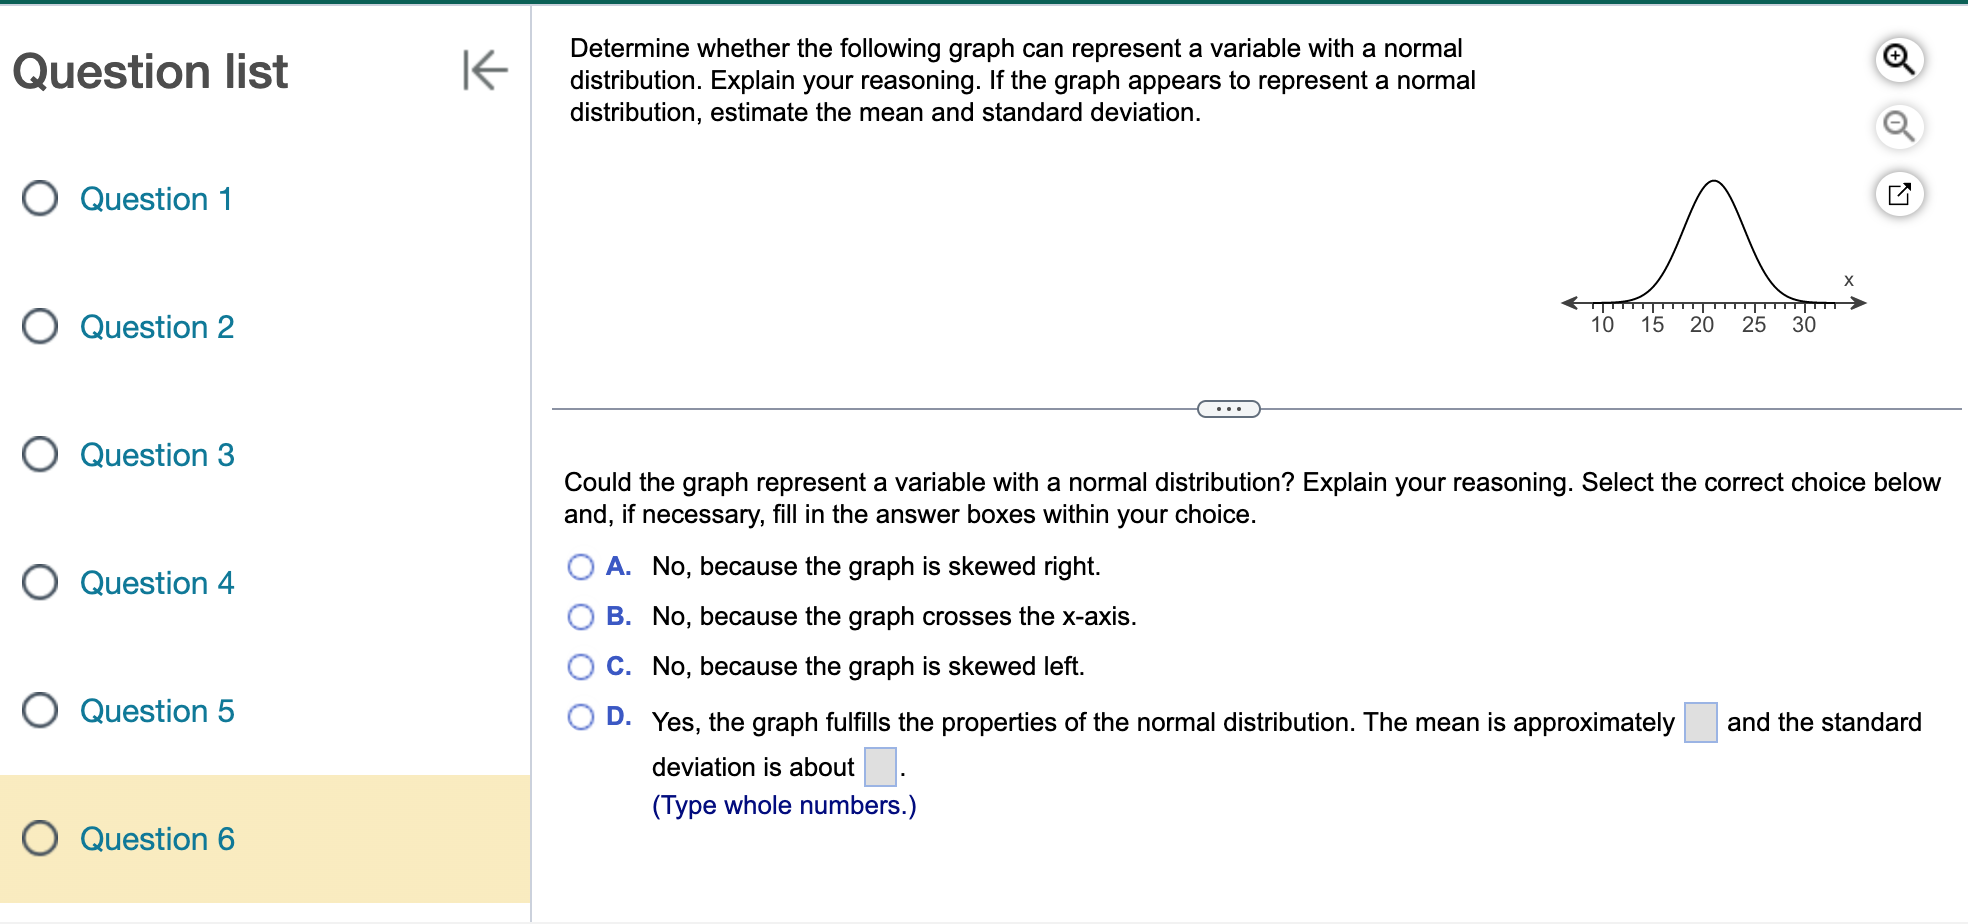Mark Question 3 as selected
This screenshot has width=1968, height=924.
pyautogui.click(x=39, y=455)
